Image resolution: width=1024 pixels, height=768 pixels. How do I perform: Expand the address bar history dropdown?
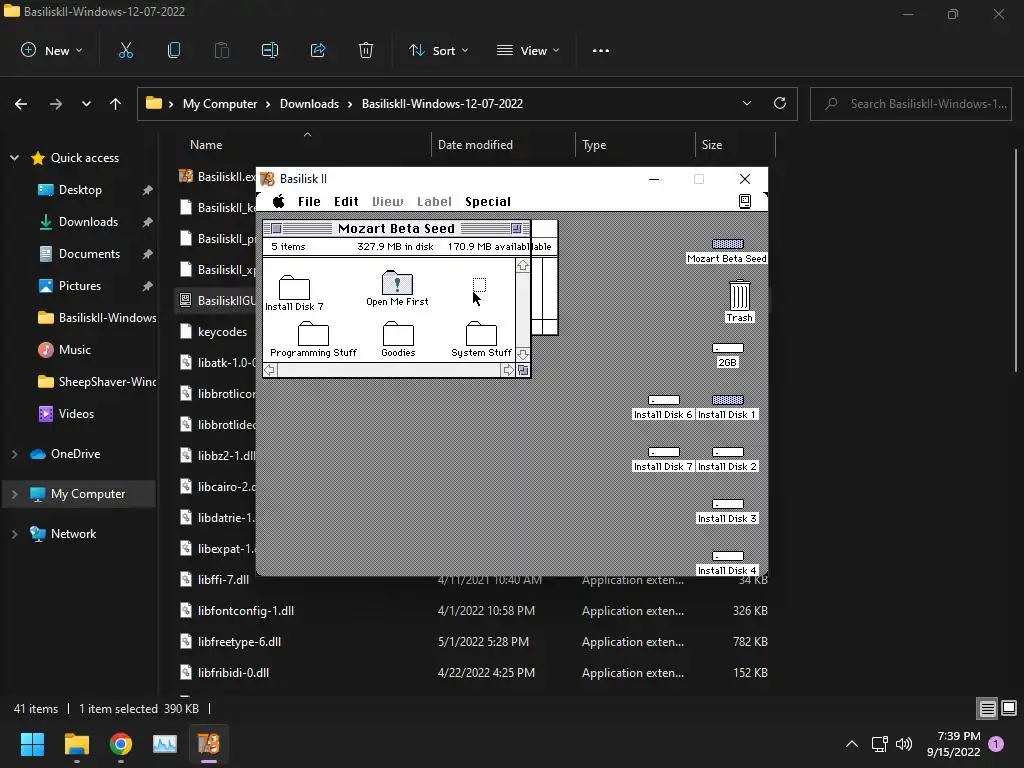746,103
